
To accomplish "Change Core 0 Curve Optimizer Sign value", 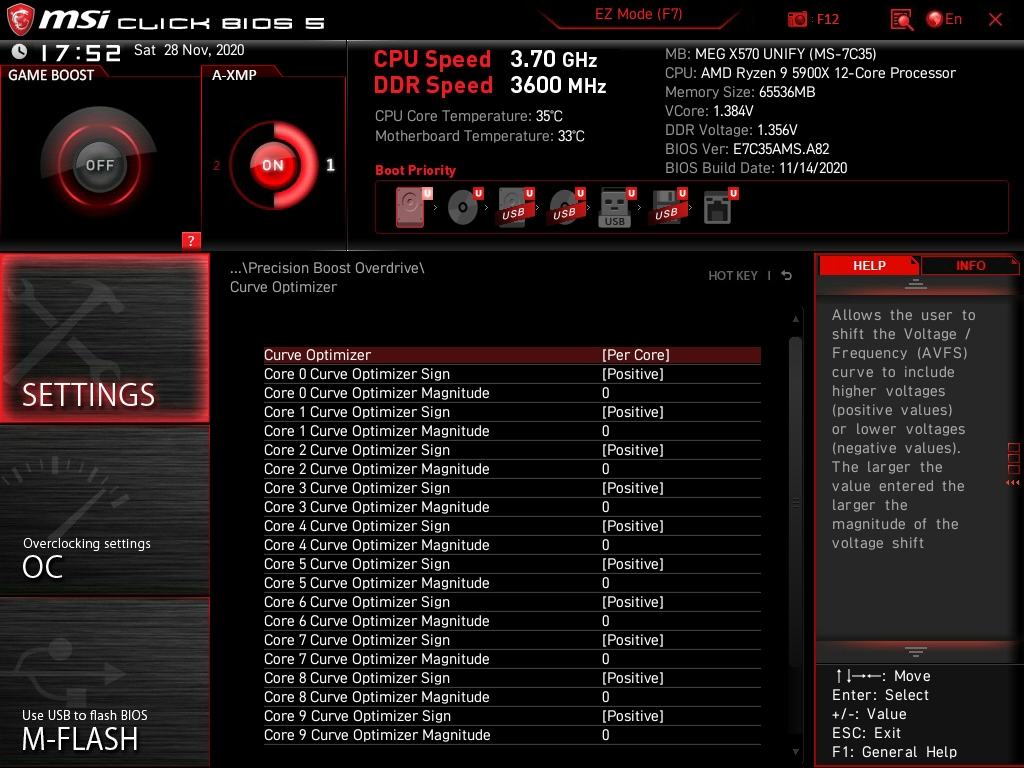I will tap(632, 374).
